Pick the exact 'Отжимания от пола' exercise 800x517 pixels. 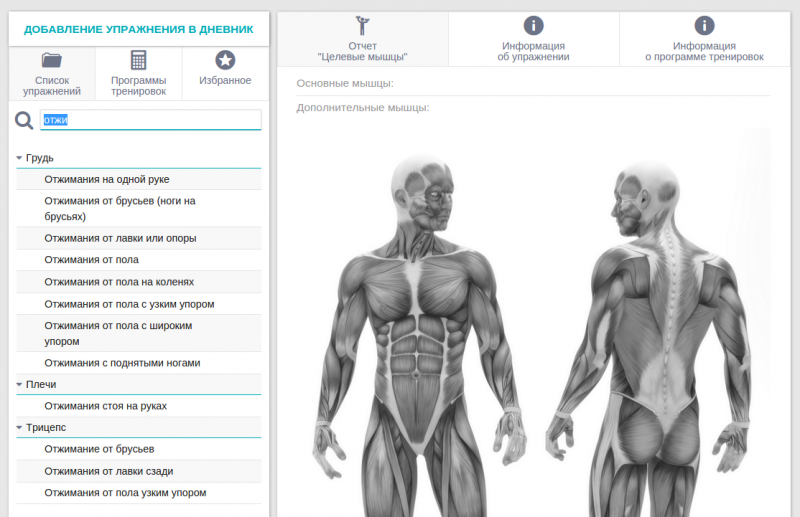[139, 260]
